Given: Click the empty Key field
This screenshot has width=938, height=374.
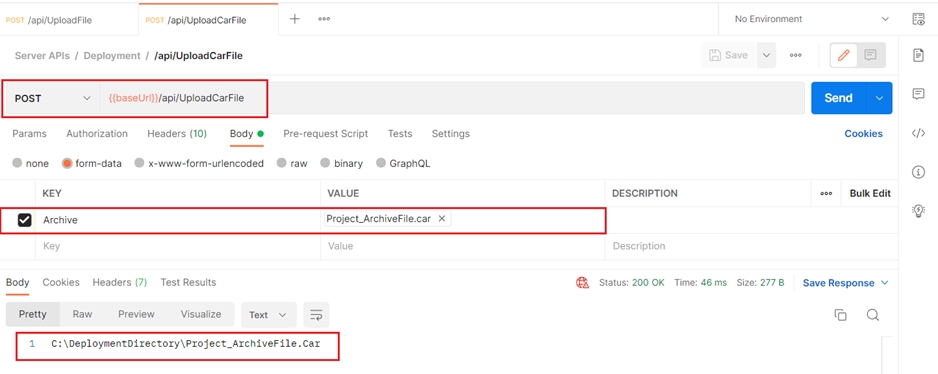Looking at the screenshot, I should coord(178,246).
